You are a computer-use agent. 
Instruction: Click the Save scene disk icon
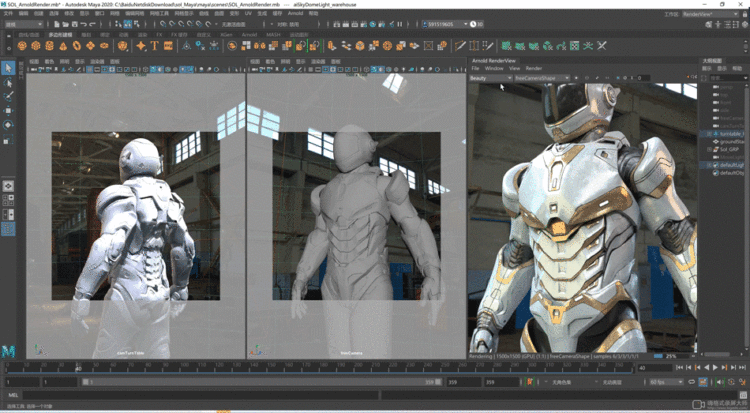(x=74, y=24)
